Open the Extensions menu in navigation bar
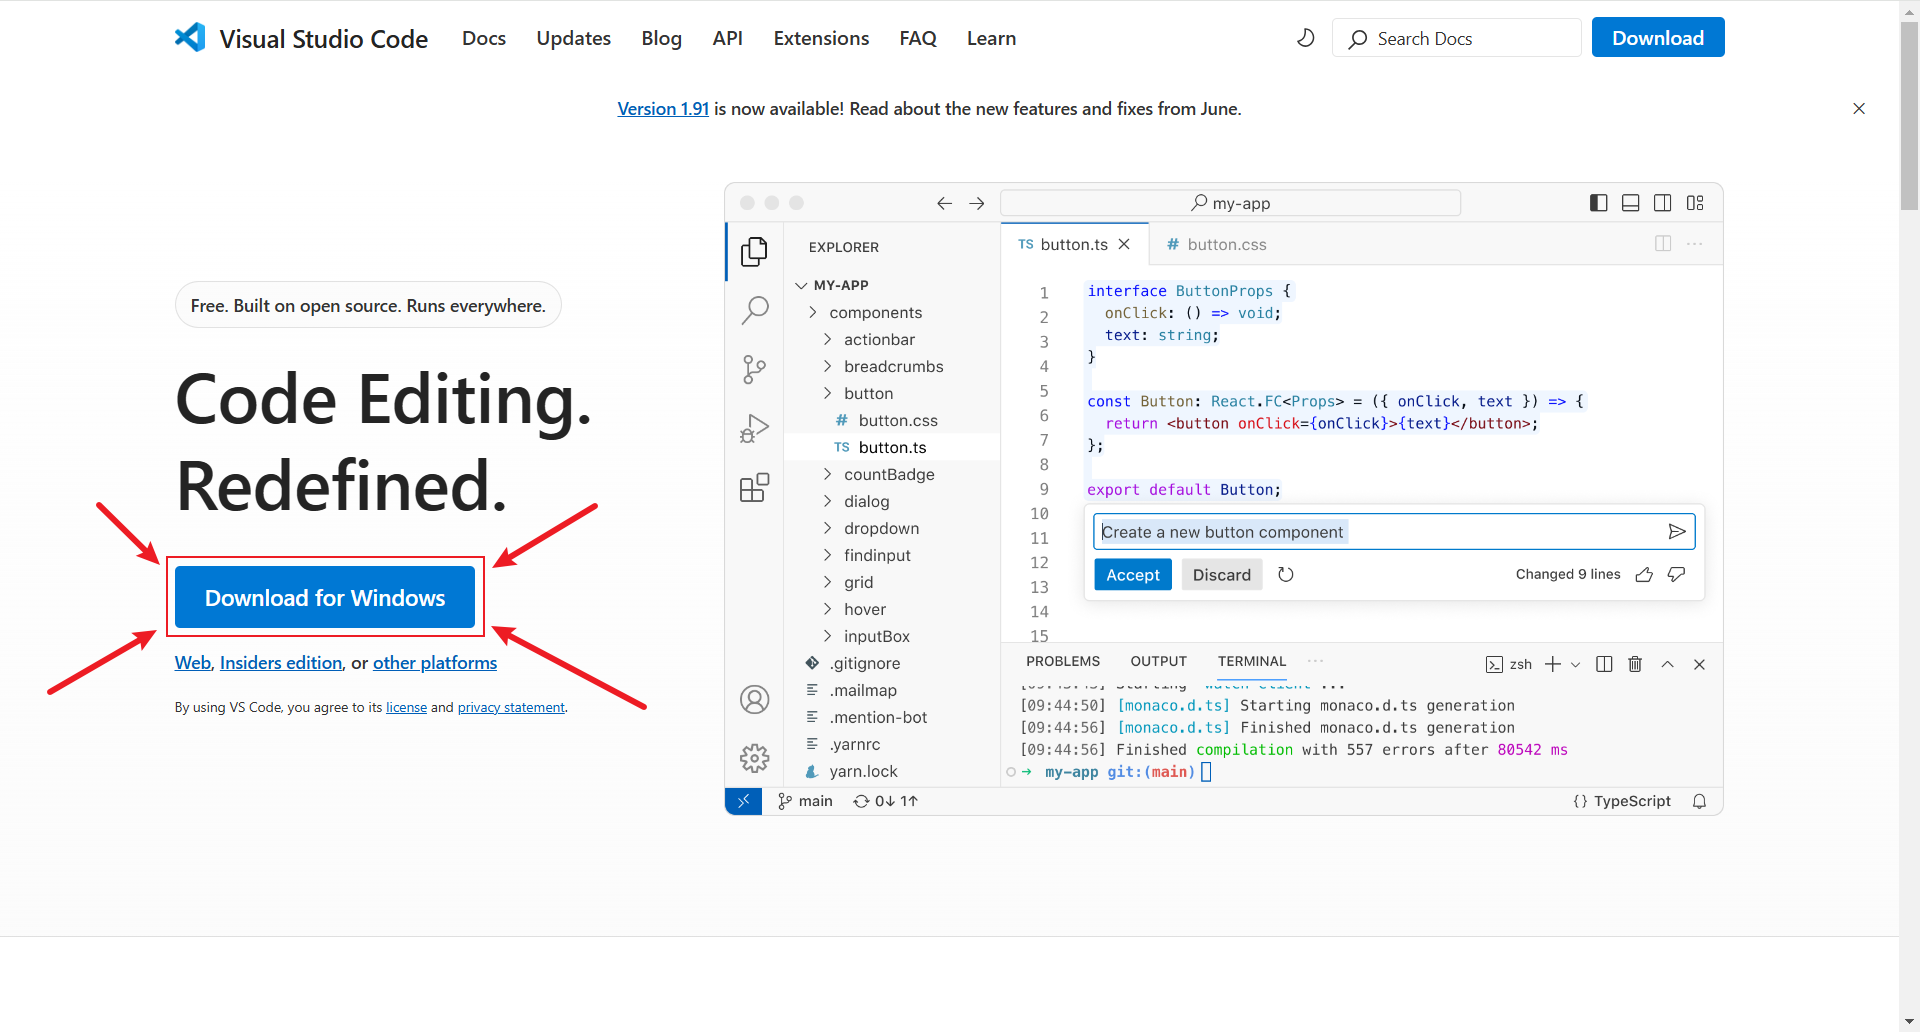This screenshot has width=1920, height=1032. pyautogui.click(x=821, y=38)
